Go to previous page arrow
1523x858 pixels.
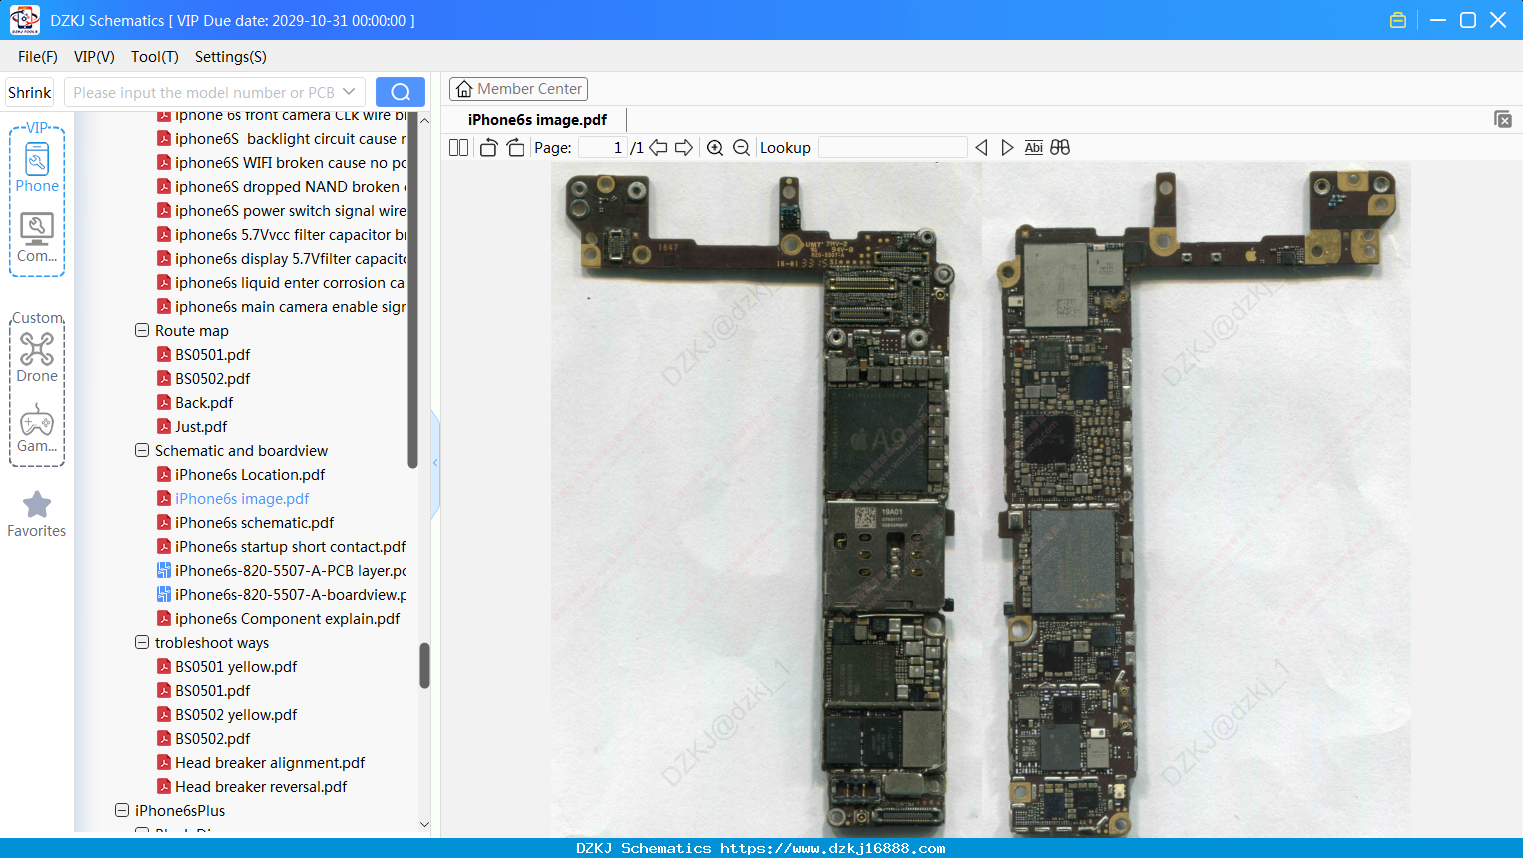point(658,147)
